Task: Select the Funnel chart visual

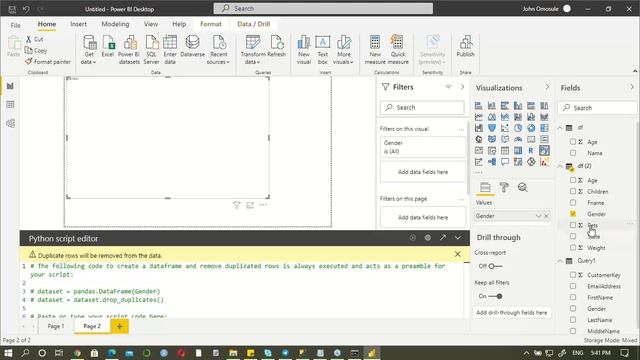Action: (x=492, y=128)
